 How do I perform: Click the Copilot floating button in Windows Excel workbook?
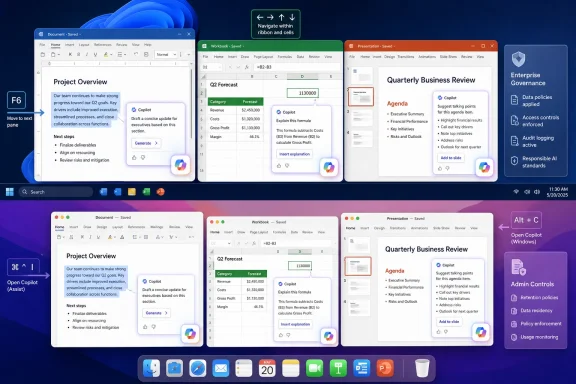[328, 168]
